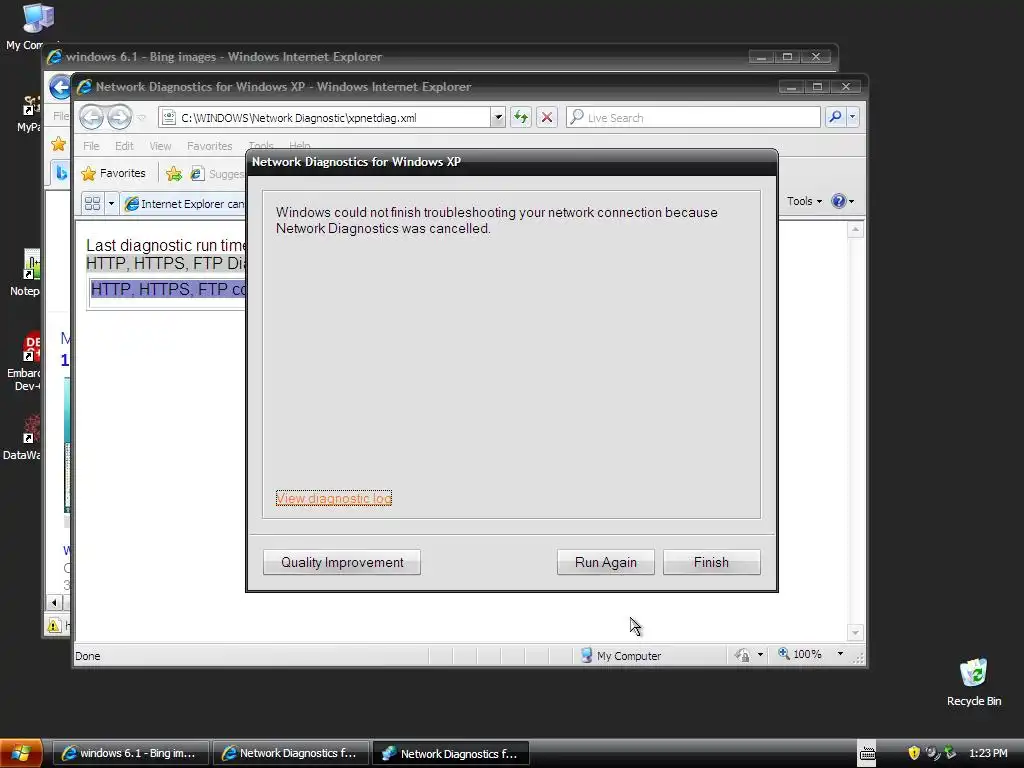Click the favorites star in Bing images window
The height and width of the screenshot is (768, 1024).
[59, 144]
